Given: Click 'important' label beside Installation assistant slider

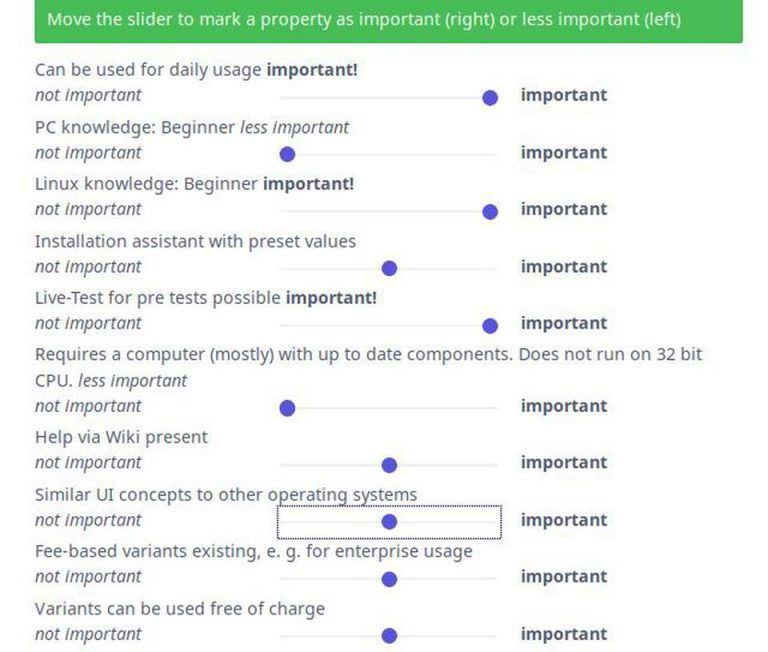Looking at the screenshot, I should point(563,267).
